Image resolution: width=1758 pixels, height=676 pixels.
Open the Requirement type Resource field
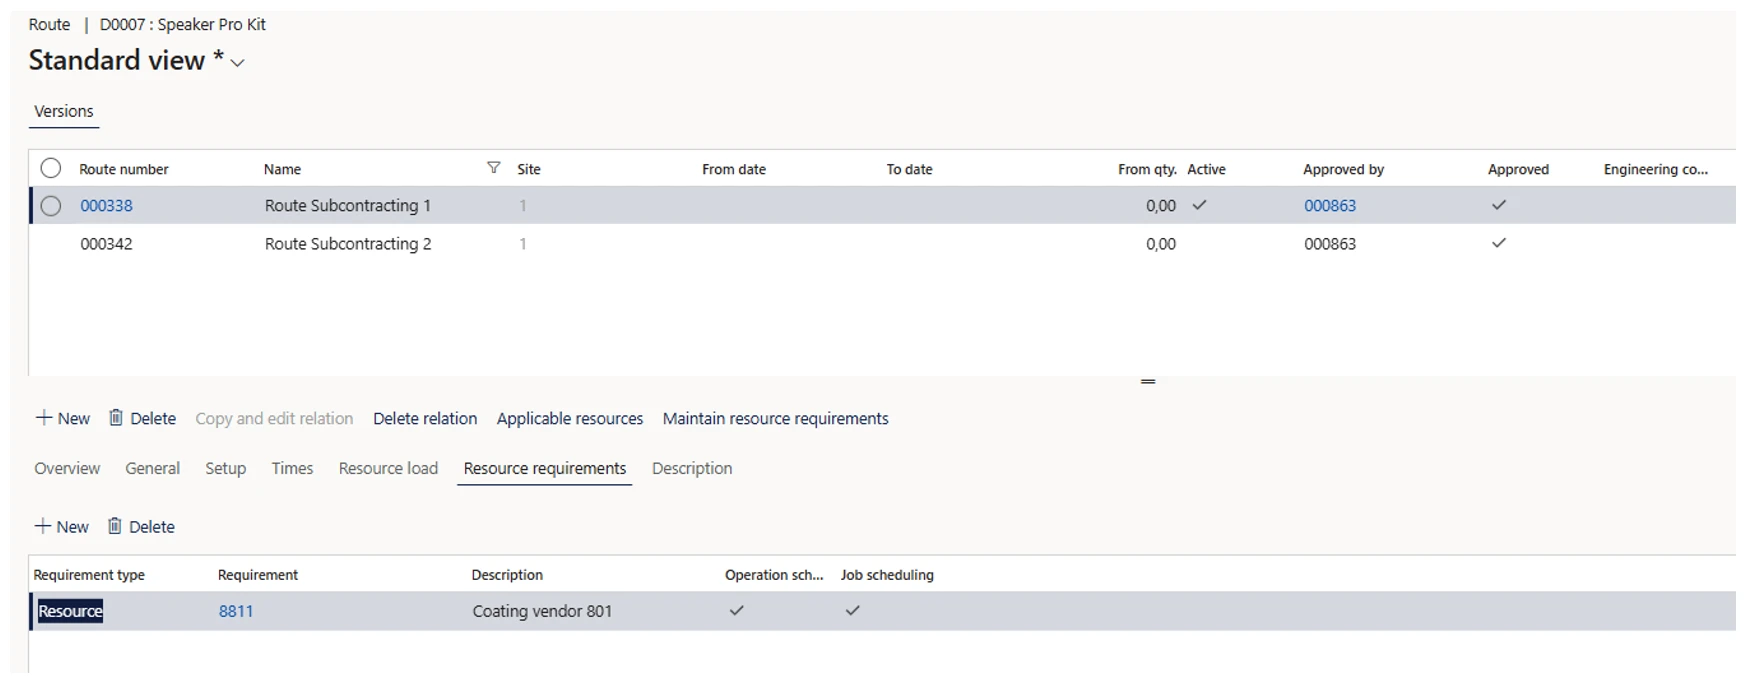click(70, 611)
